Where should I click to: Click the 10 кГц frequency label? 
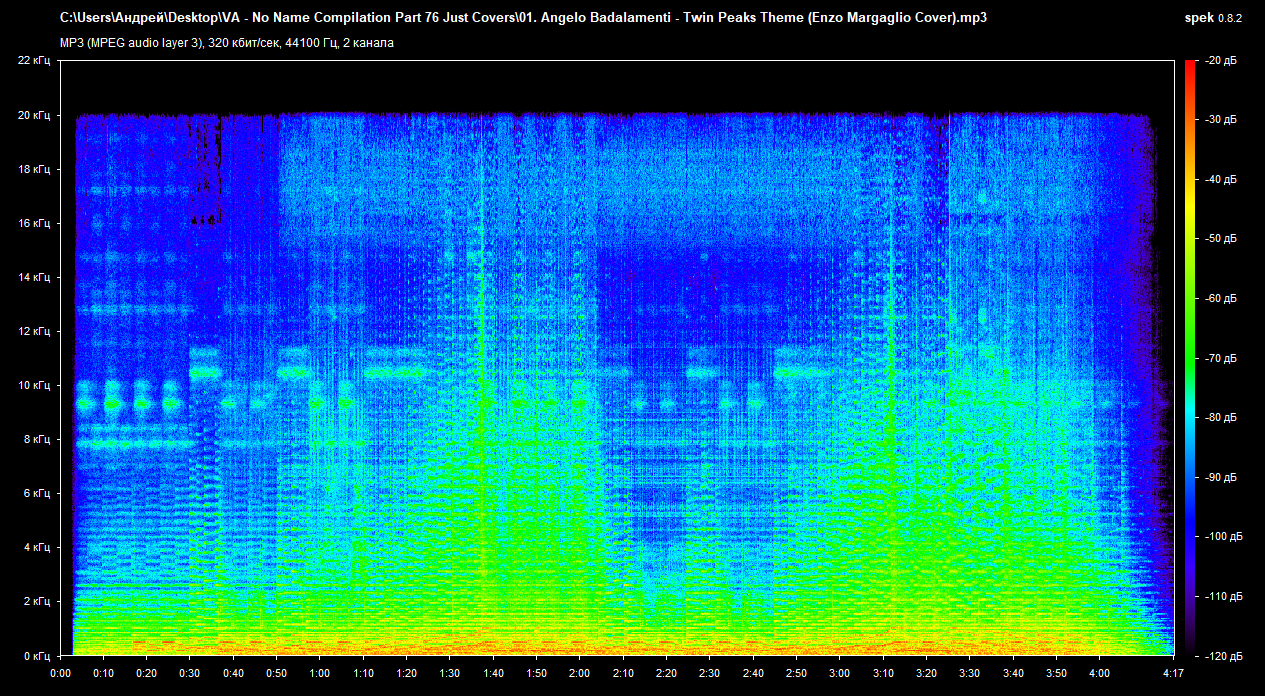click(34, 385)
